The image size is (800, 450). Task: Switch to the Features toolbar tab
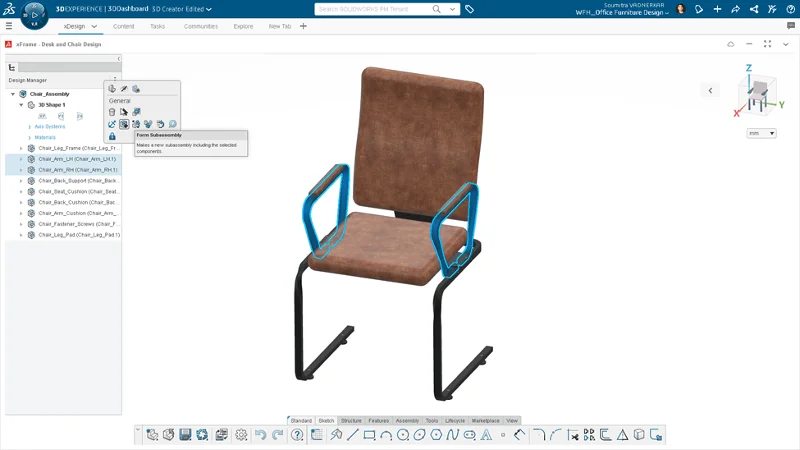coord(378,421)
